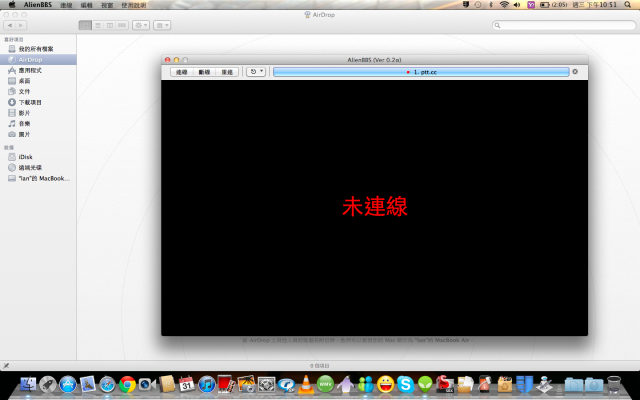Open Skype from the Dock
The image size is (640, 400).
[405, 384]
